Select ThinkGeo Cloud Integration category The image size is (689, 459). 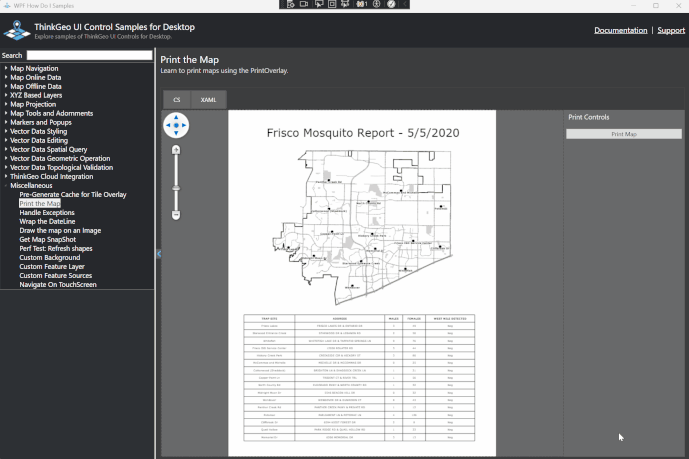click(51, 176)
